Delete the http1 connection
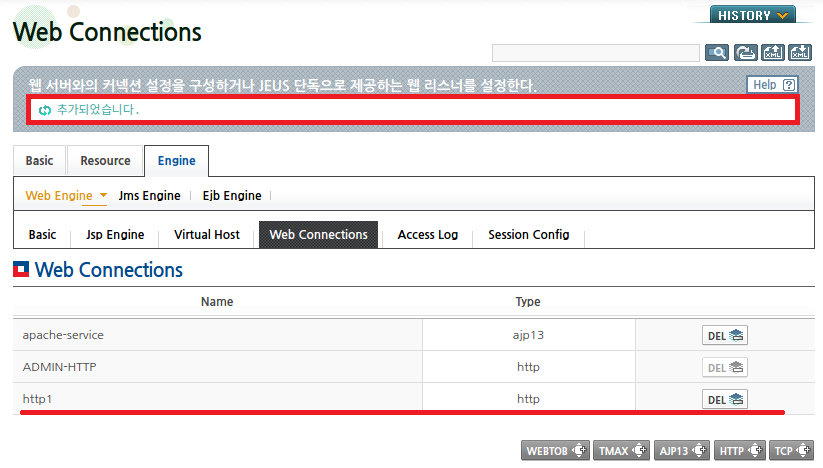823x468 pixels. (725, 399)
